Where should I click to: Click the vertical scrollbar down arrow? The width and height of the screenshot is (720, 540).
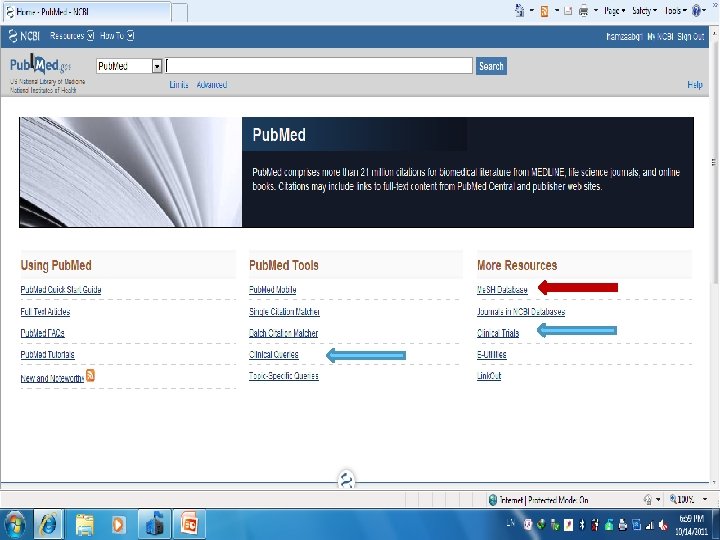coord(714,483)
